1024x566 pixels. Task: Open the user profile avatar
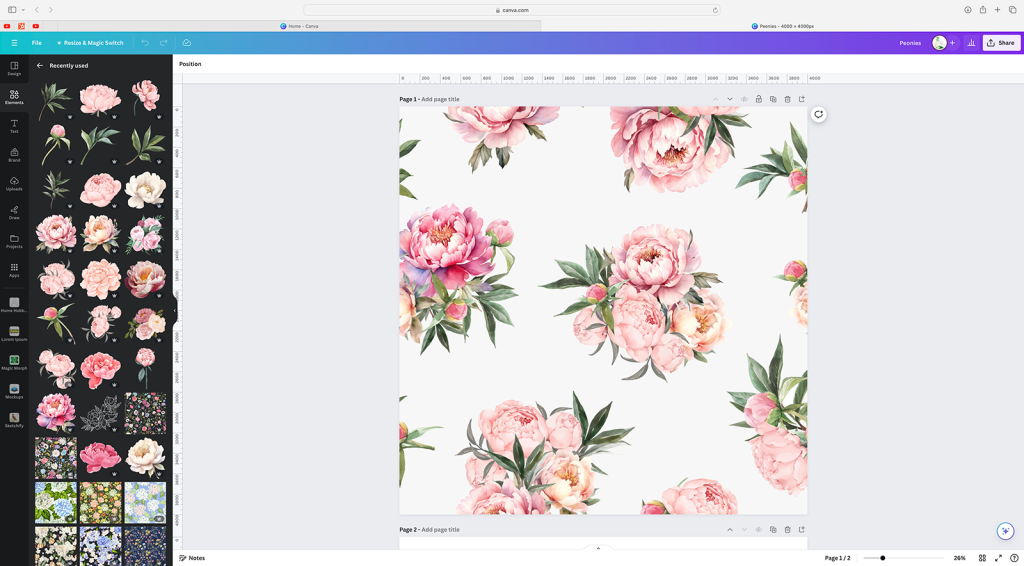939,42
